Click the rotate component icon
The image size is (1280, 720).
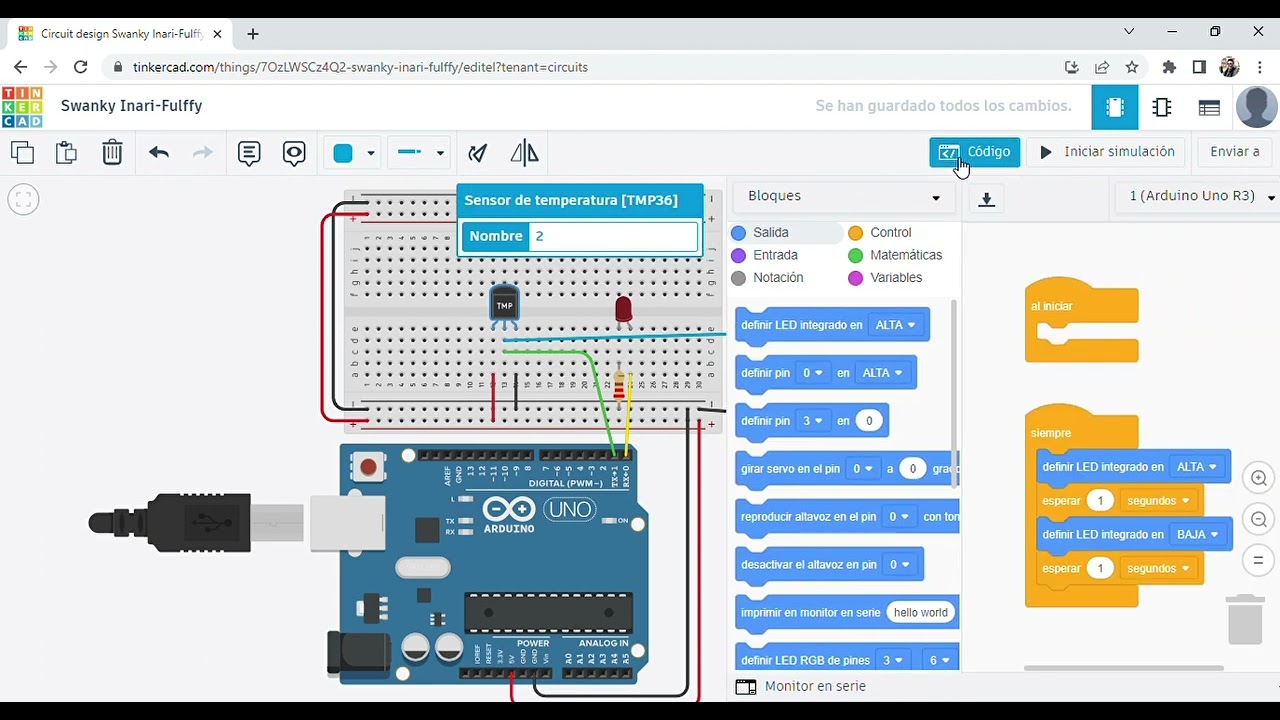tap(478, 153)
